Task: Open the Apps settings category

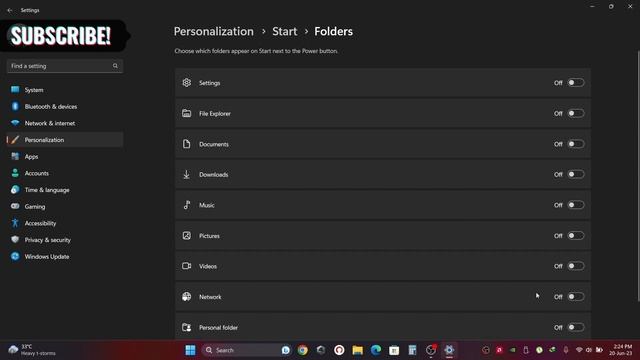Action: (x=65, y=157)
